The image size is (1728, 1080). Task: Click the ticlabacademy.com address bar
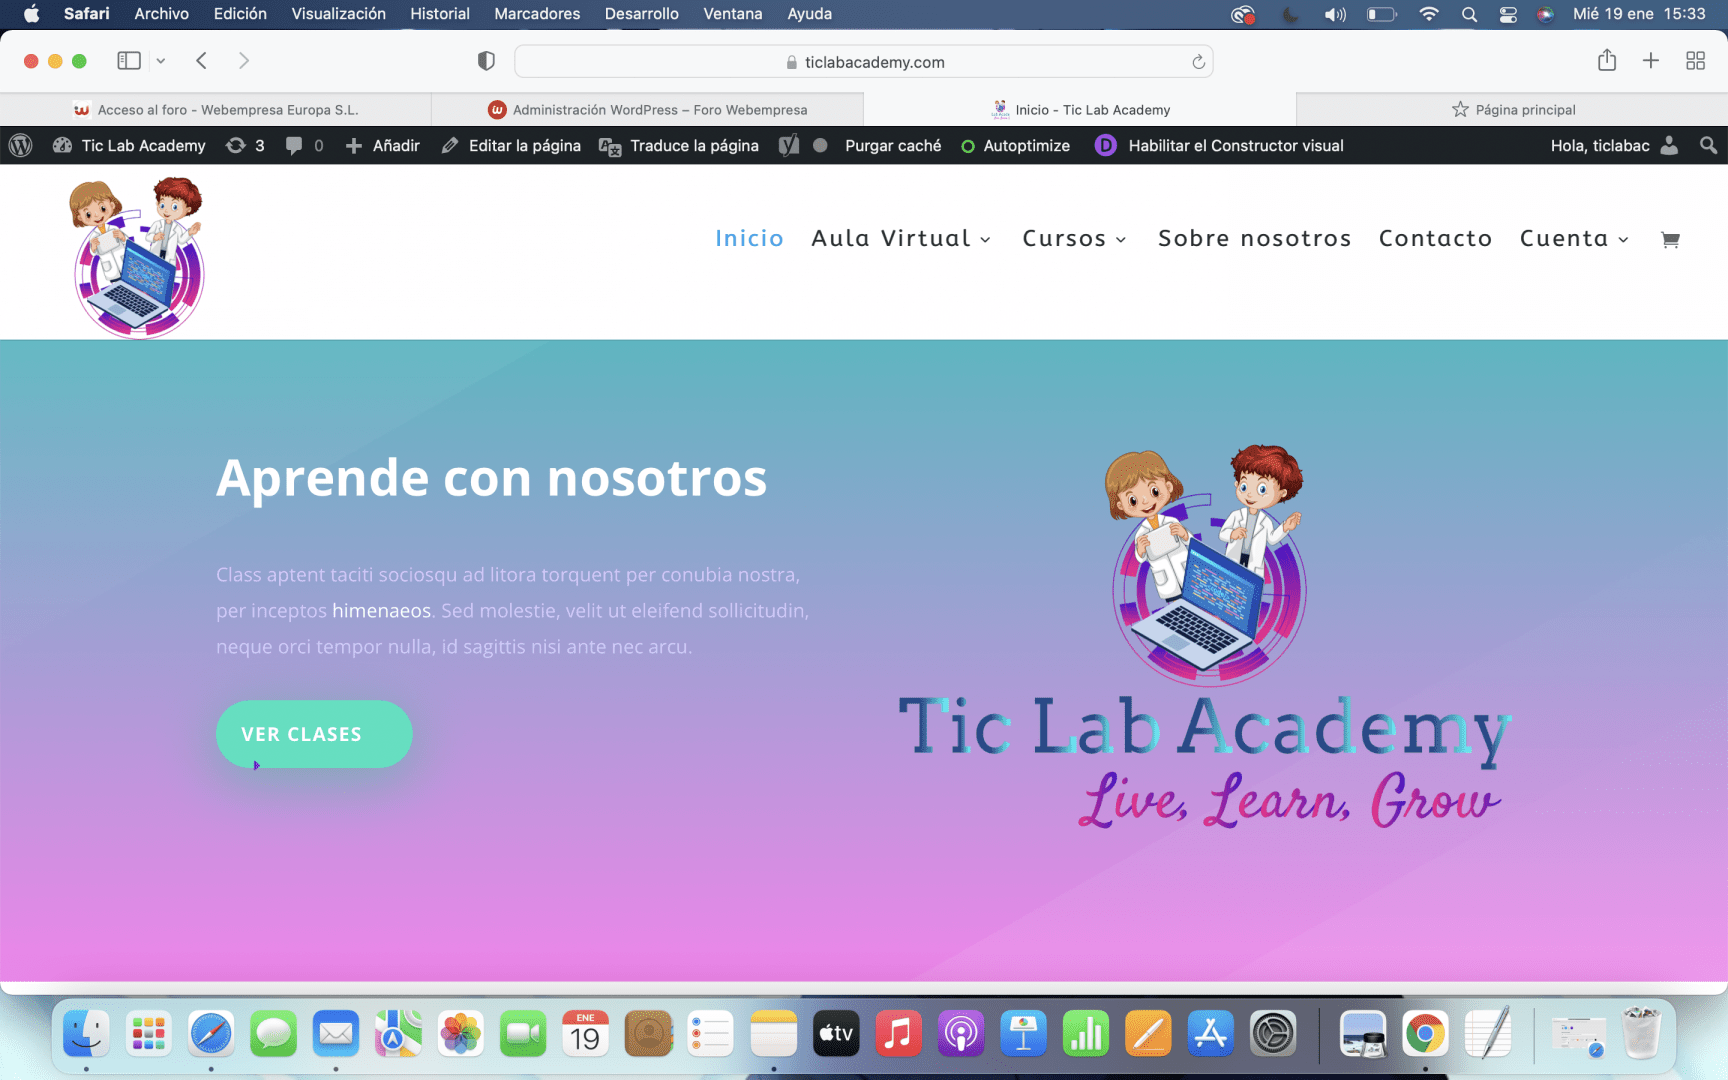point(863,61)
